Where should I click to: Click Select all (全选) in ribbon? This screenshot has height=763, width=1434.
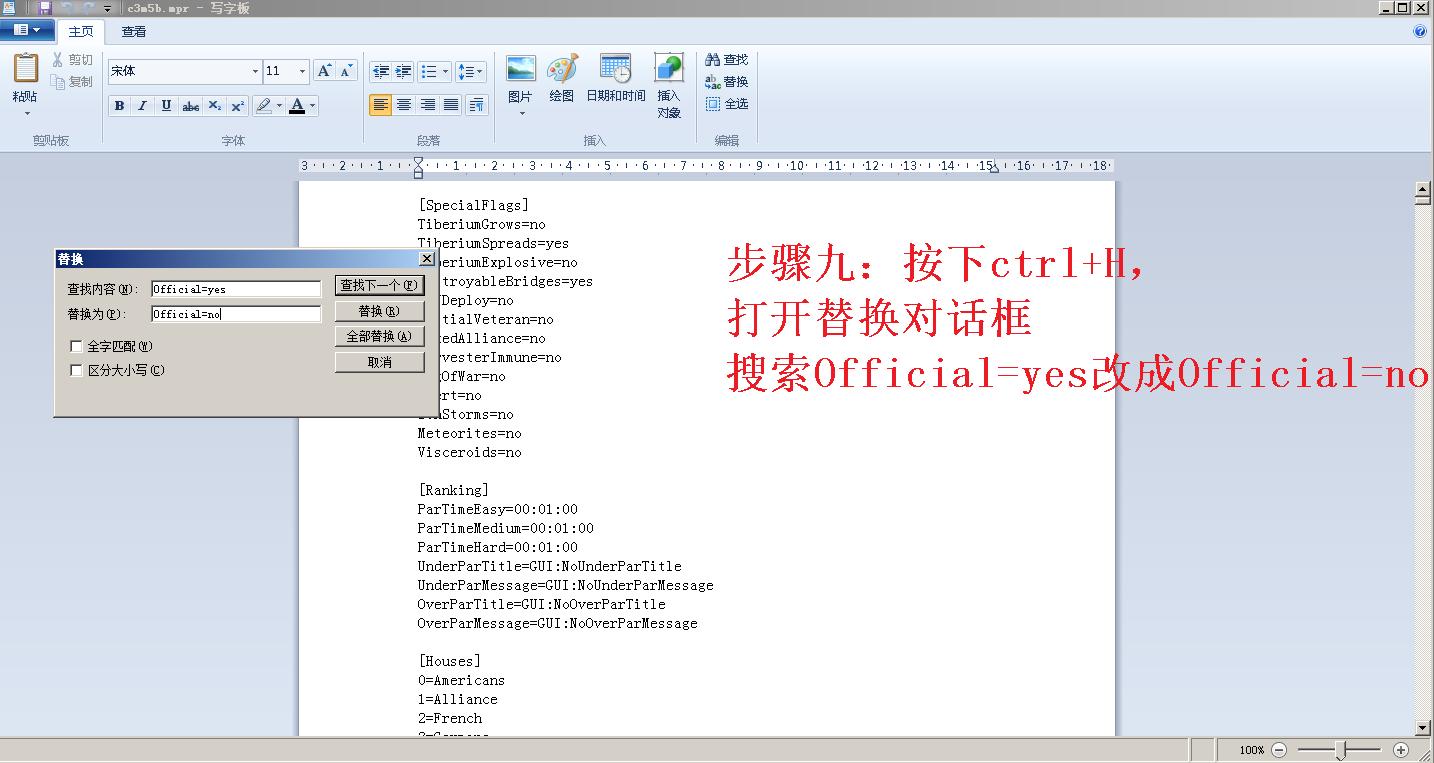[726, 104]
